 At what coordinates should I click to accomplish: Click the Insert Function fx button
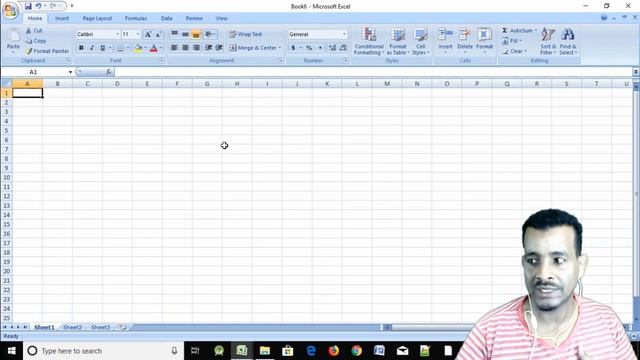(109, 72)
